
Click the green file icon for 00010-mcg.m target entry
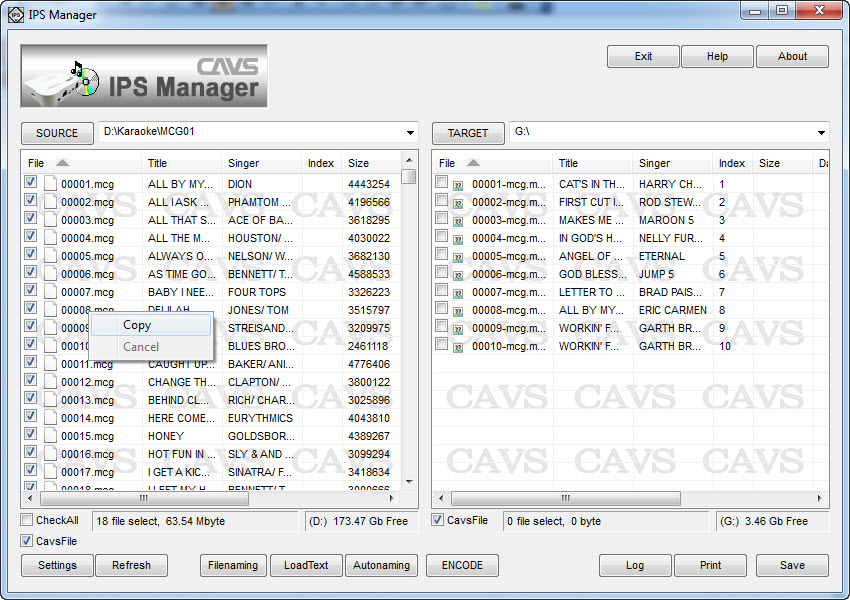[459, 347]
